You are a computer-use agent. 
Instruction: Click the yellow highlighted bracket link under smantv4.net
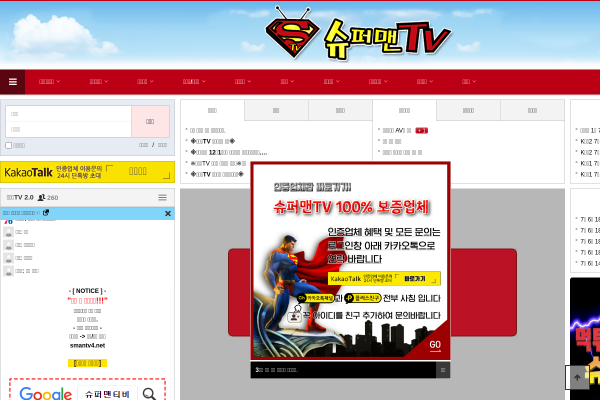point(87,363)
